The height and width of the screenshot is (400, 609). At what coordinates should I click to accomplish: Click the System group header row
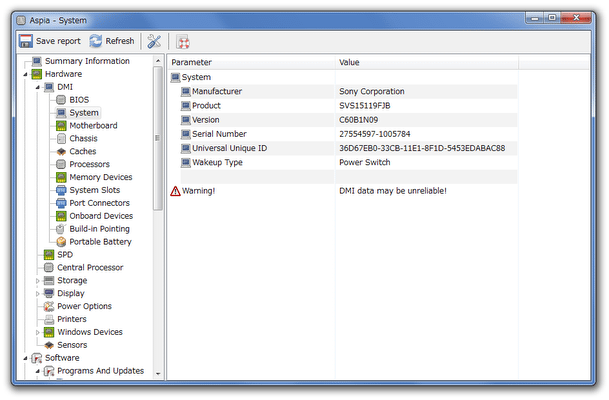click(343, 77)
